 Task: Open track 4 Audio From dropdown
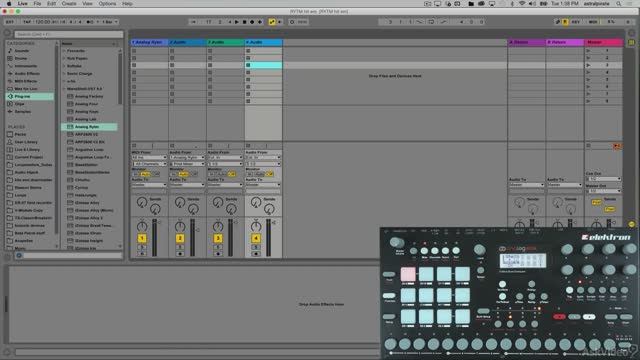263,158
